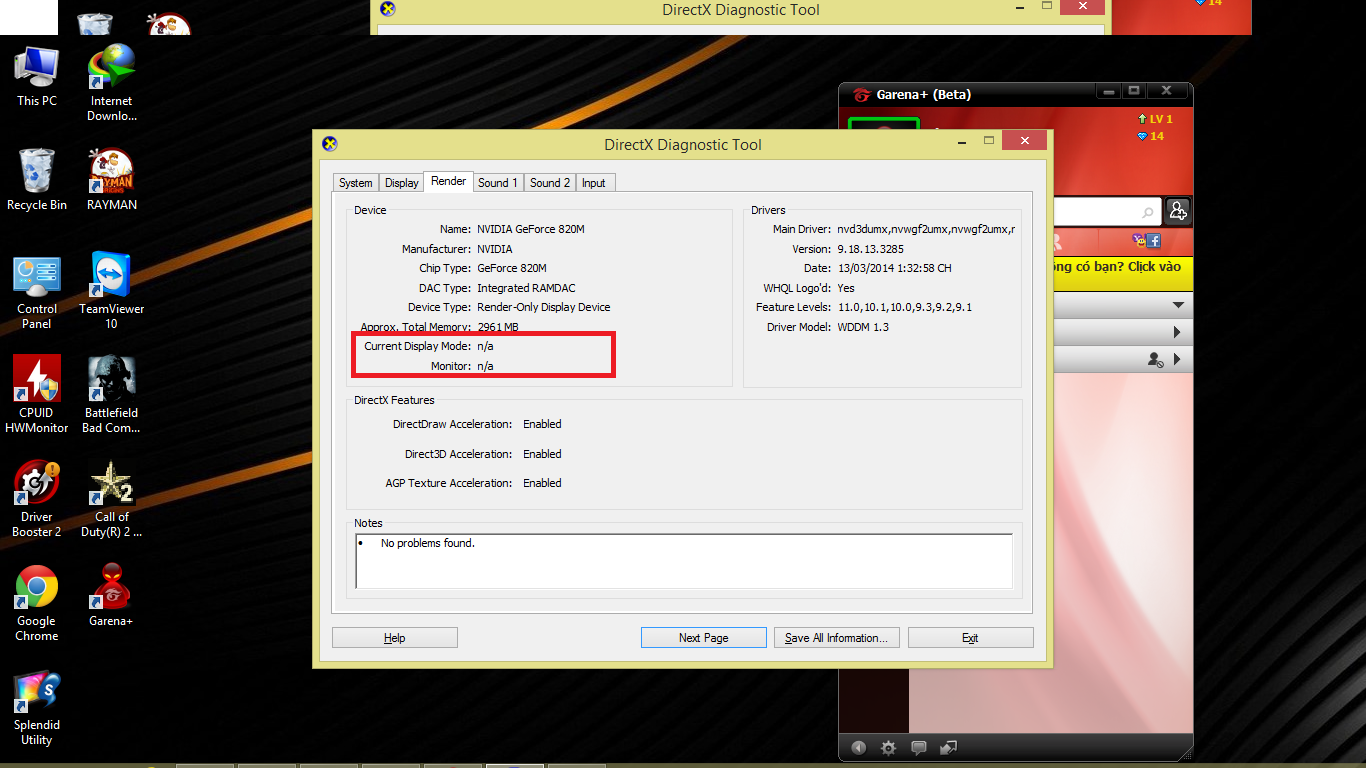Open Garena+ chat bubble icon
Screen dimensions: 1366x768
[x=919, y=748]
